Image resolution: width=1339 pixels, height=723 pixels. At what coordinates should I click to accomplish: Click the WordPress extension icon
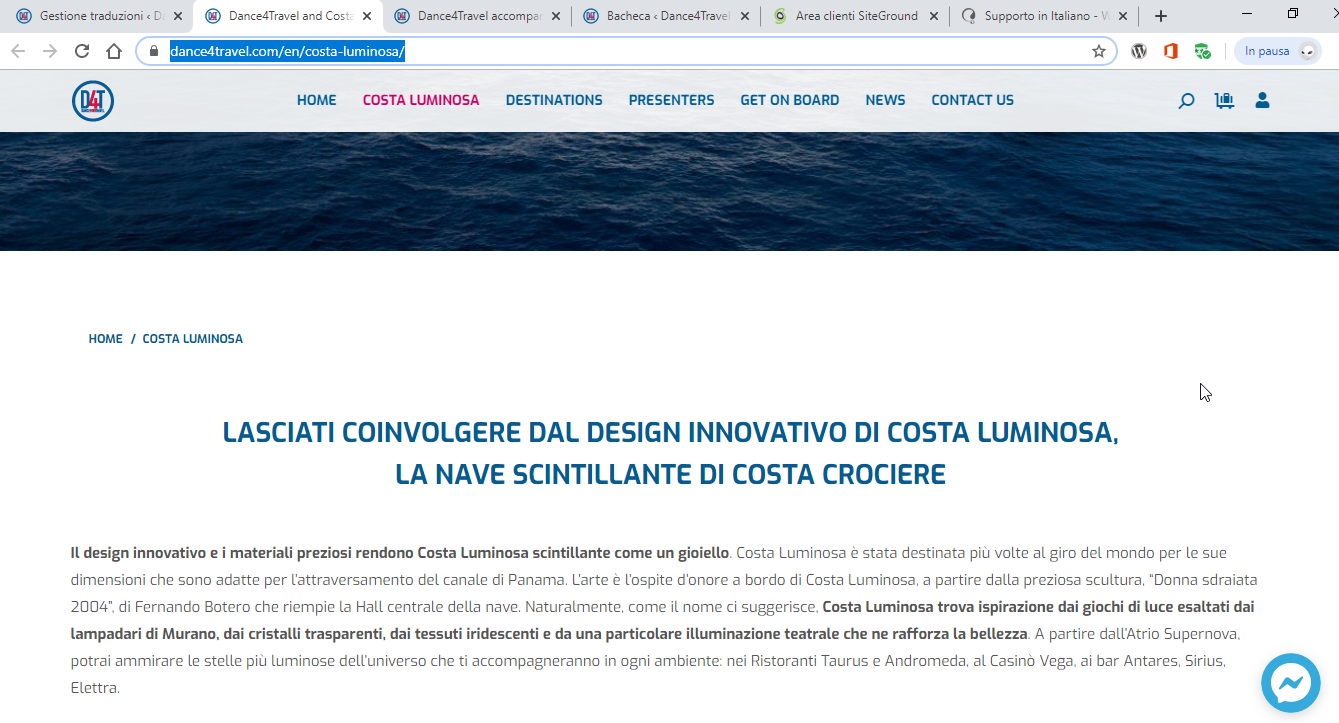click(1139, 51)
